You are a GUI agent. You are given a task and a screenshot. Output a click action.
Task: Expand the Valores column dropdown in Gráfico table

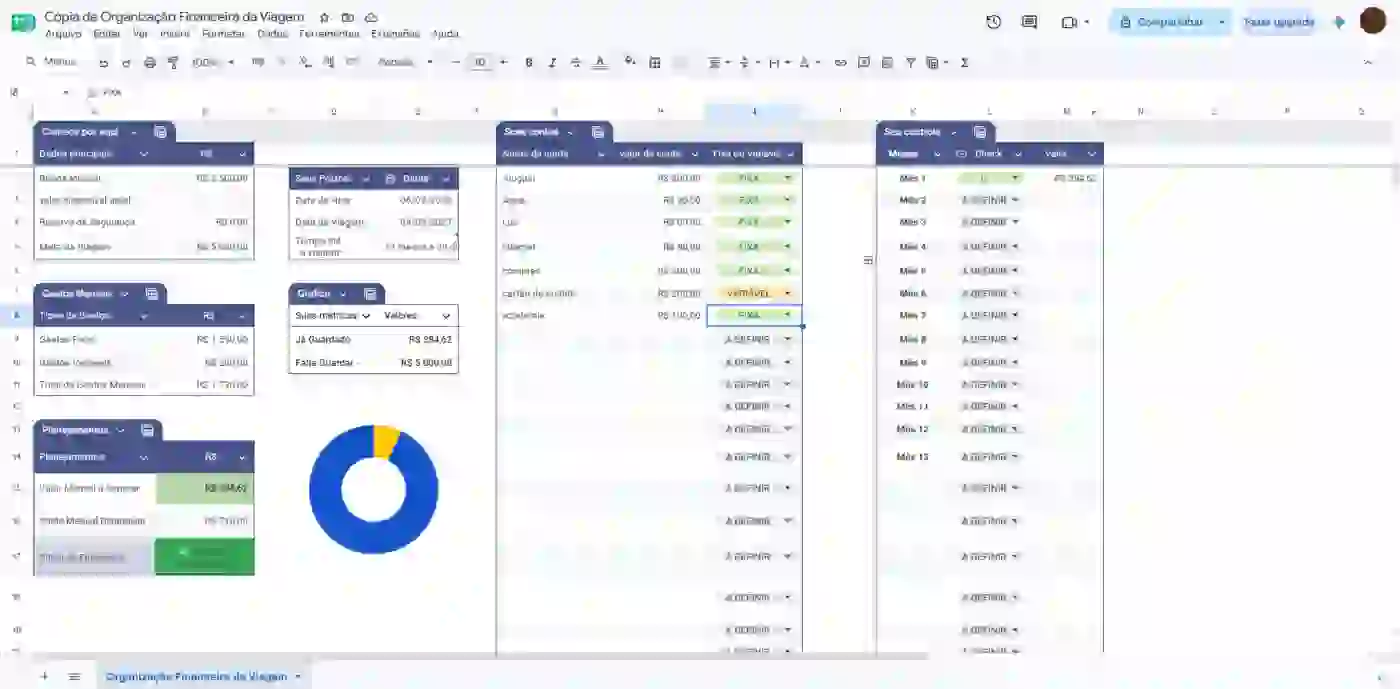coord(446,316)
